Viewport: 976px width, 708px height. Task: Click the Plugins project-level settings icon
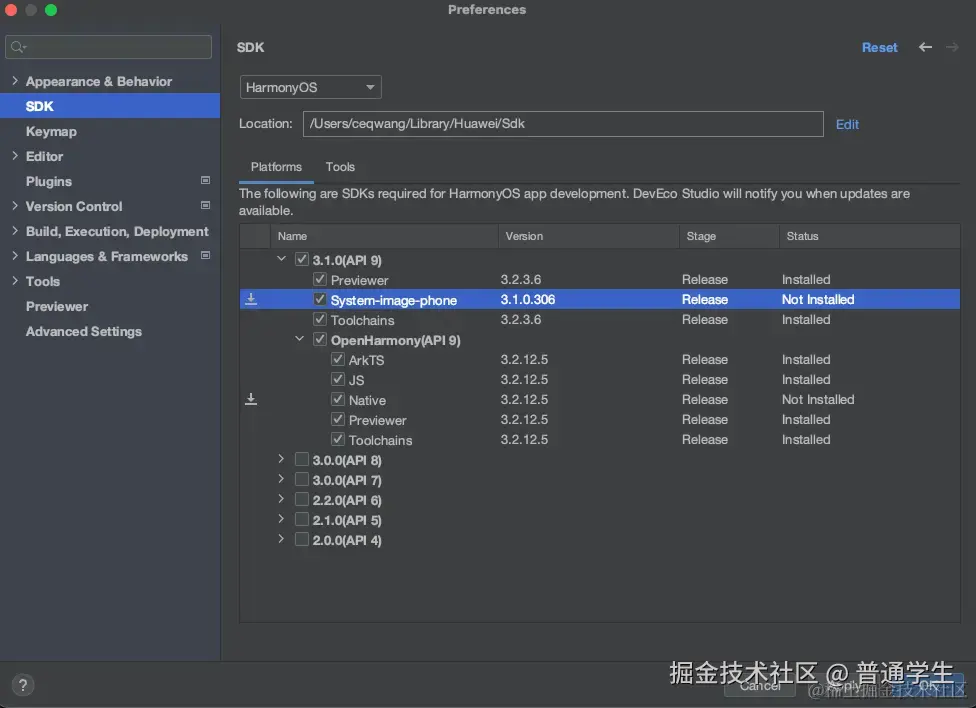pos(205,181)
